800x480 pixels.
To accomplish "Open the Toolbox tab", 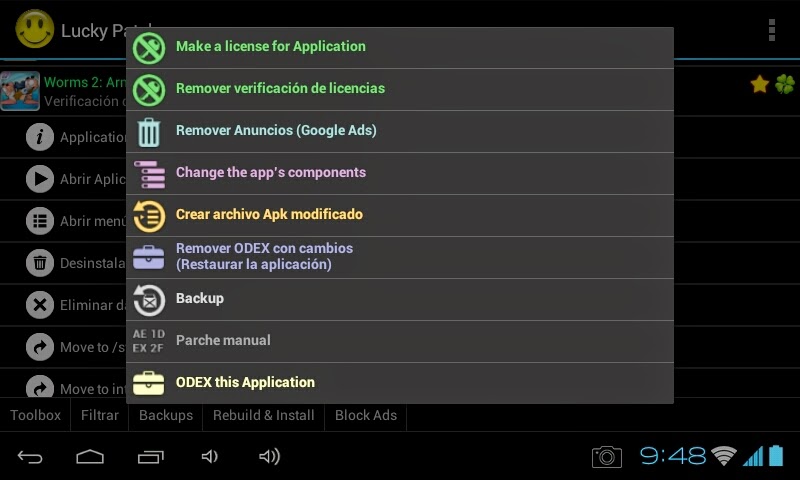I will (x=35, y=415).
